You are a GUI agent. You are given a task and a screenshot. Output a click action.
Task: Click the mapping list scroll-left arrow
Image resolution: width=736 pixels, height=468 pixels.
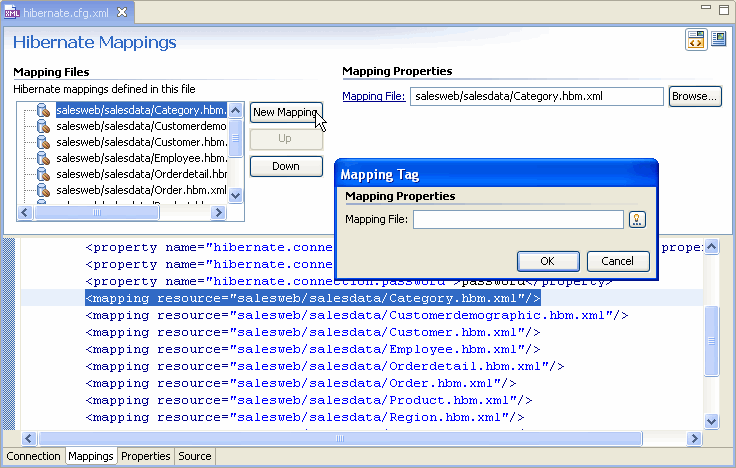25,213
